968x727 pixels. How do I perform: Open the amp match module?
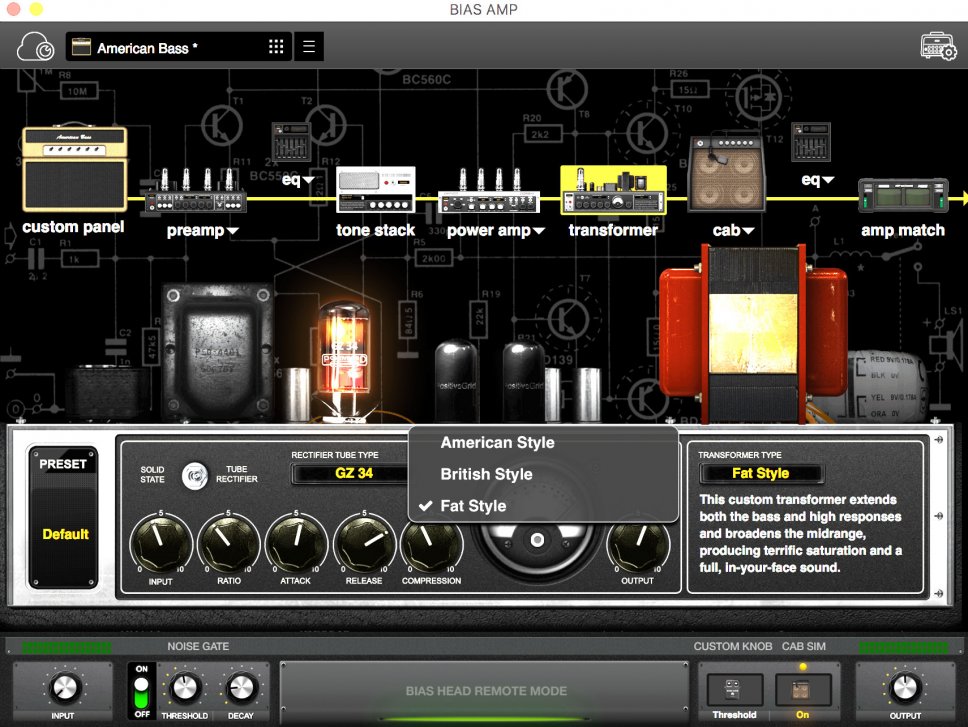[x=903, y=197]
